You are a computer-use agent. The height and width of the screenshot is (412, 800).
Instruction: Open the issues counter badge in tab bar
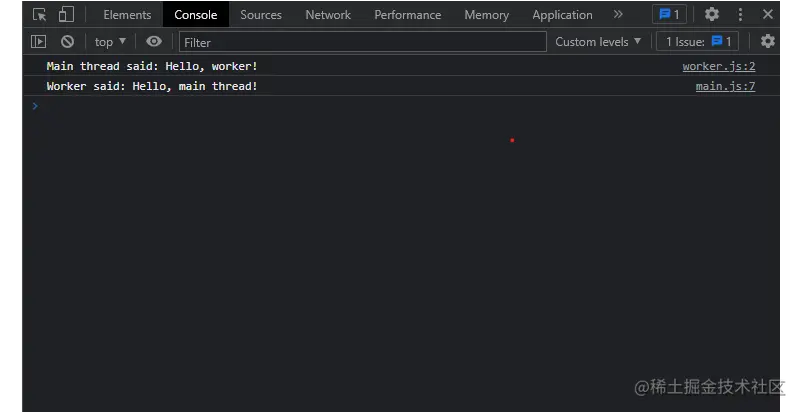[669, 14]
